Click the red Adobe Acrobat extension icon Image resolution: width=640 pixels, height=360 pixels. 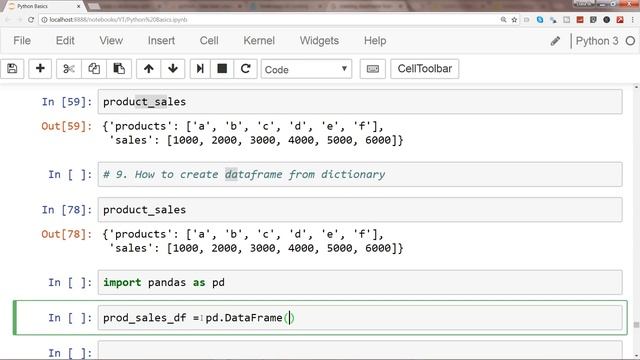click(620, 20)
